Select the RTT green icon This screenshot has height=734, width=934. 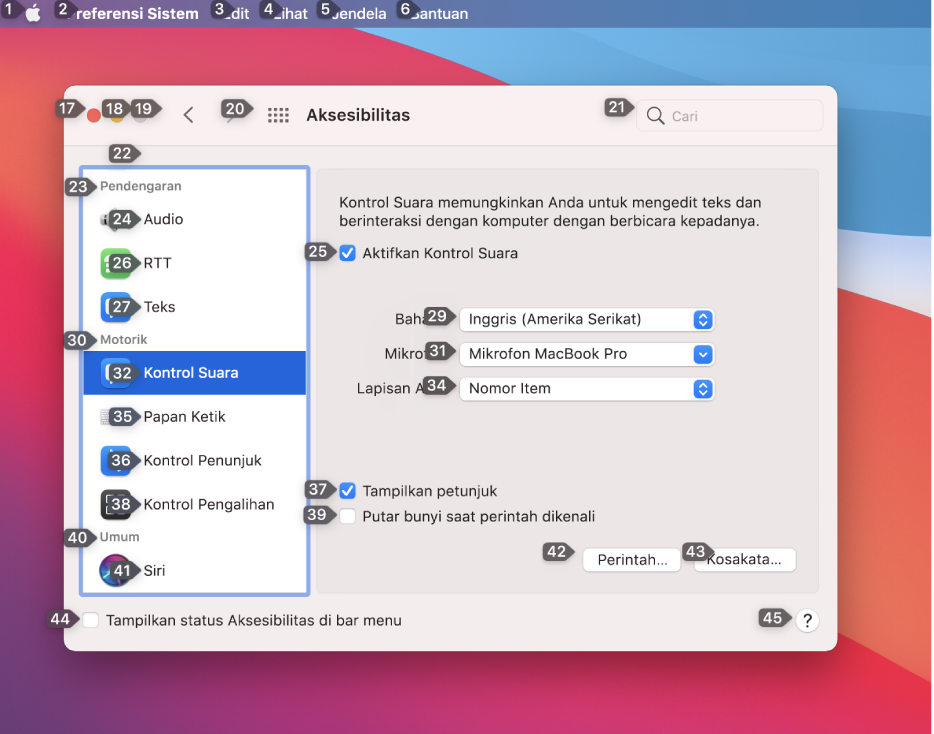point(116,263)
